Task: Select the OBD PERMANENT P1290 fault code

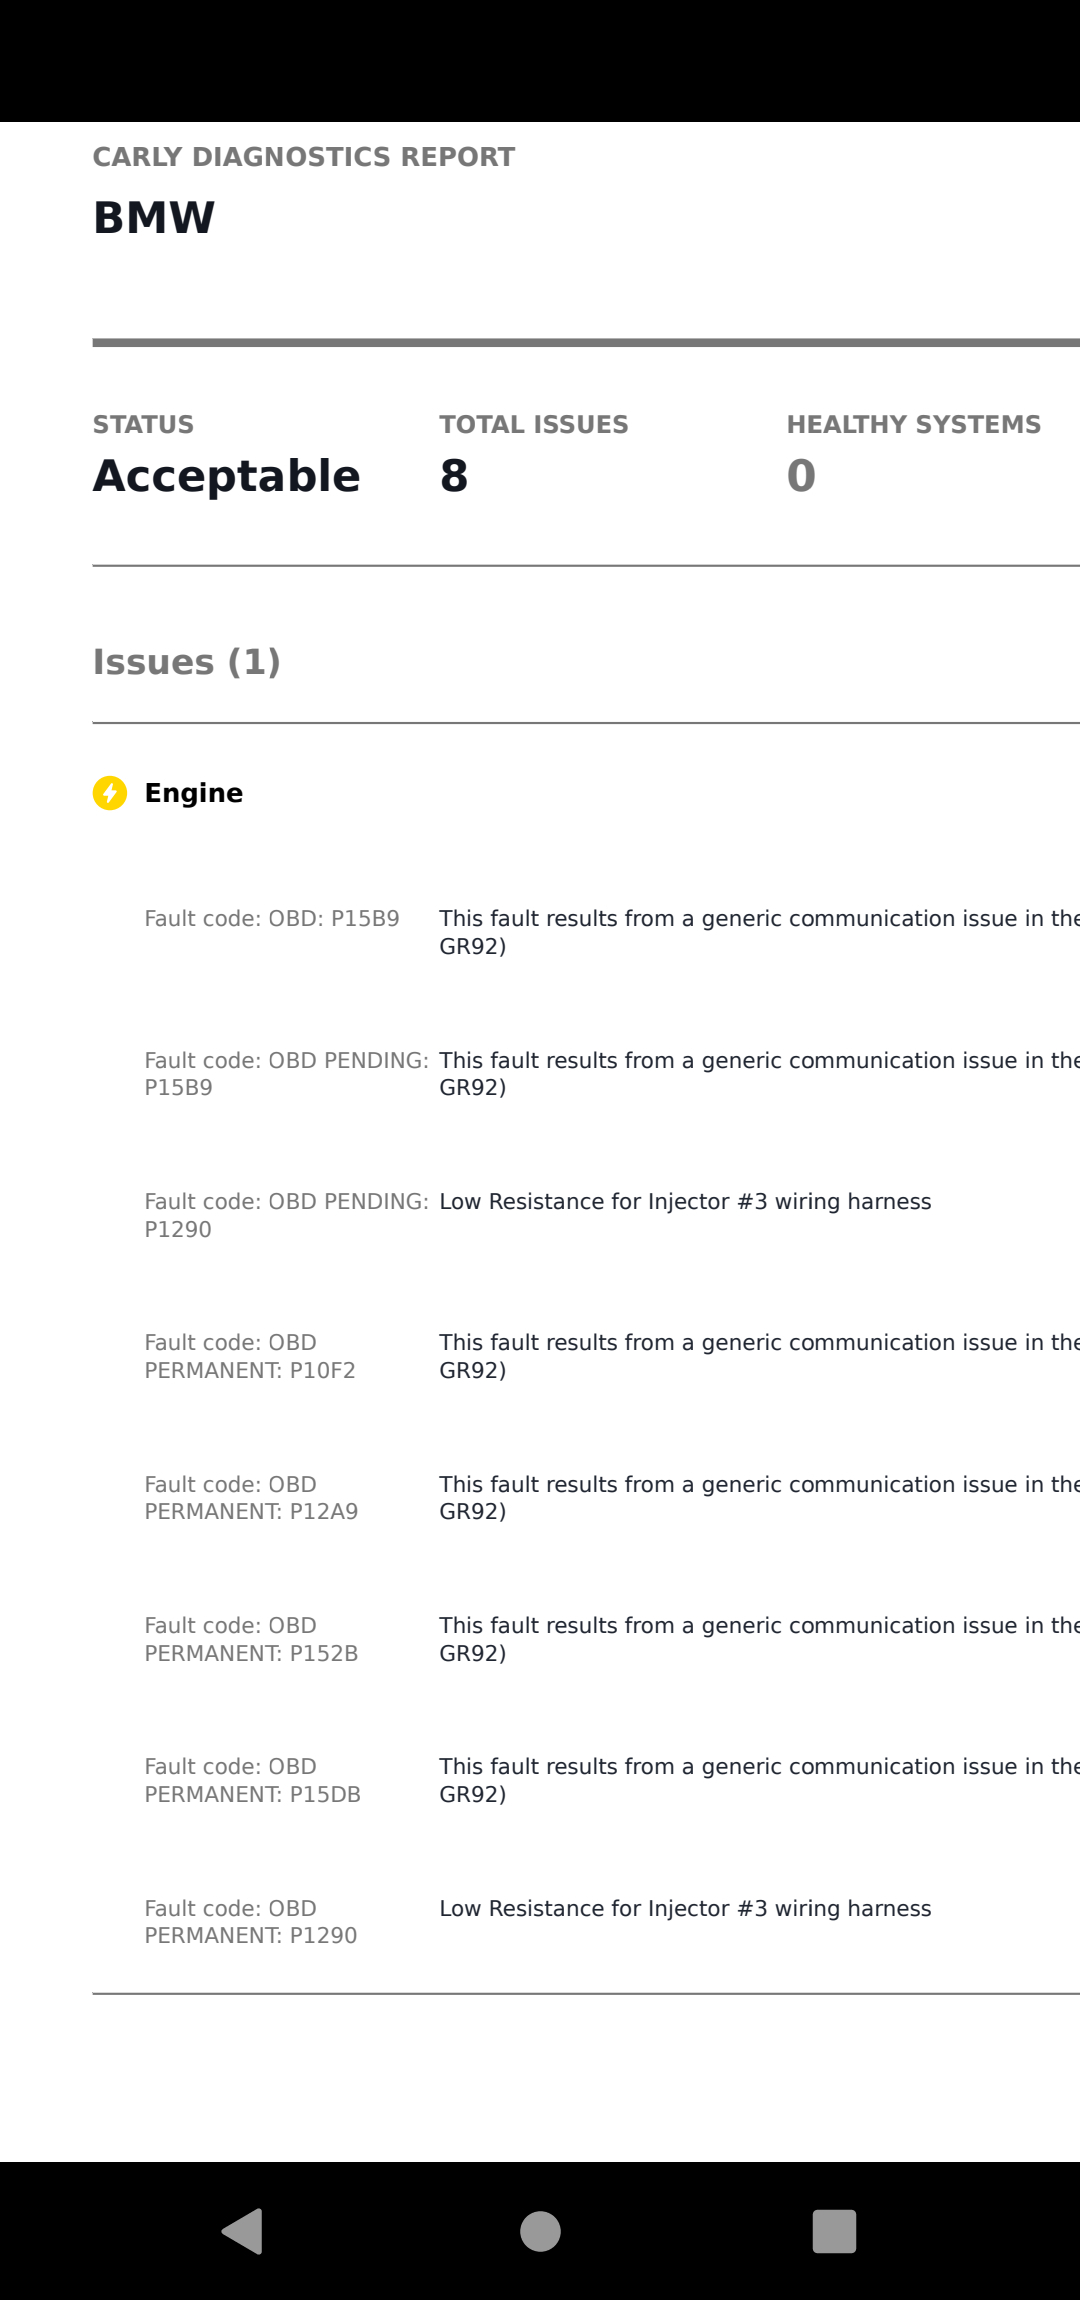Action: pyautogui.click(x=250, y=1922)
